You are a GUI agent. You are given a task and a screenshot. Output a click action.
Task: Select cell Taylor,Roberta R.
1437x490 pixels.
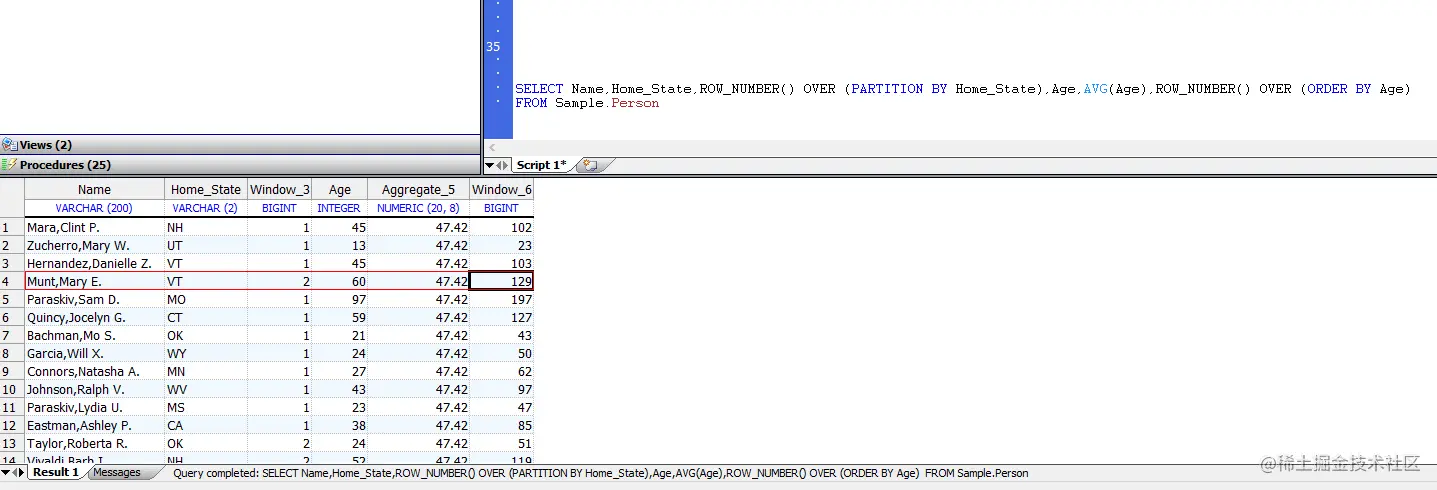pyautogui.click(x=94, y=443)
